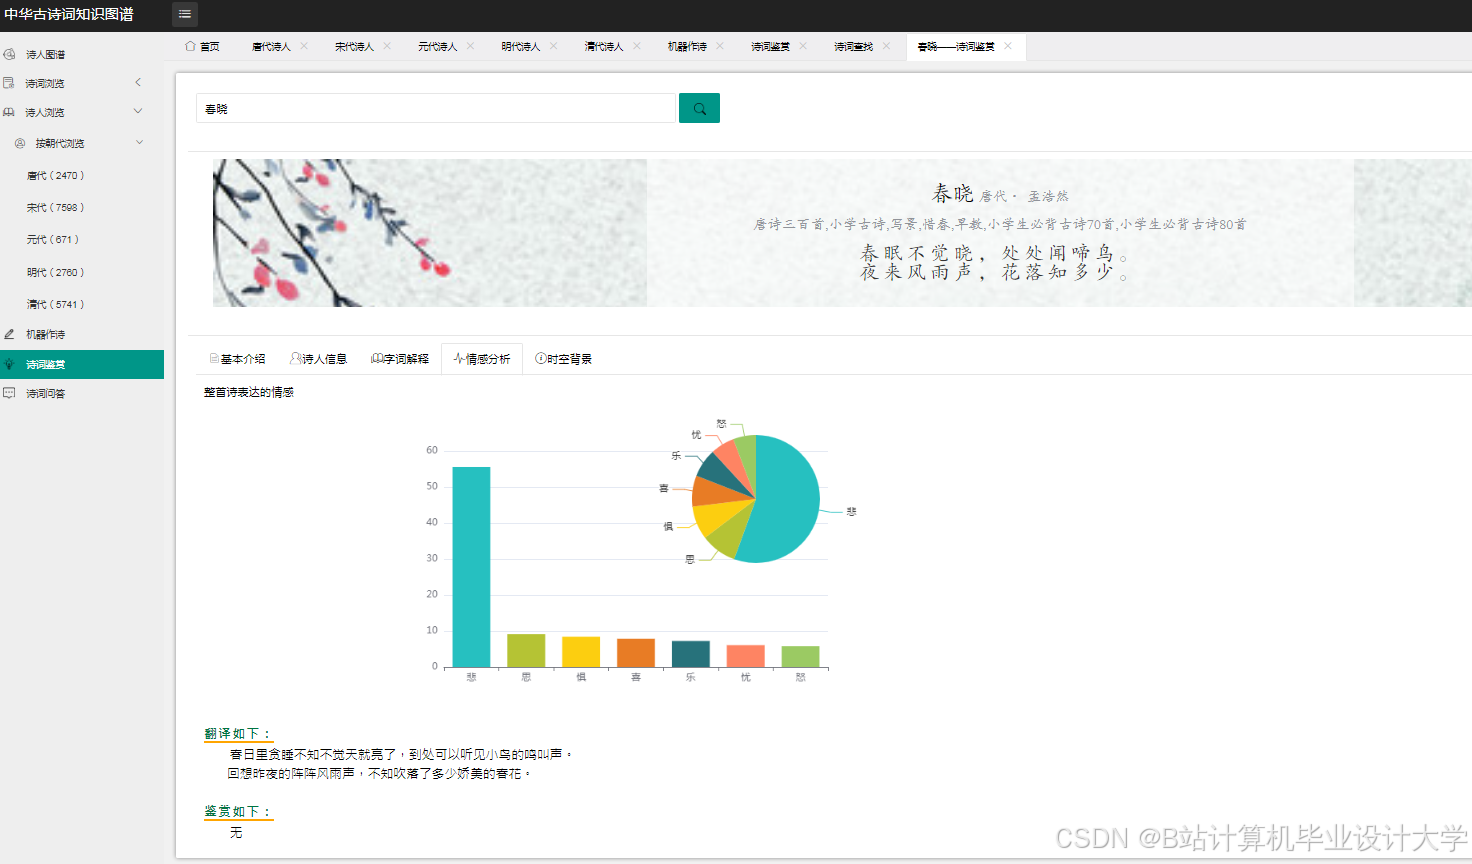1472x864 pixels.
Task: Toggle the sidebar hamburger icon
Action: click(184, 15)
